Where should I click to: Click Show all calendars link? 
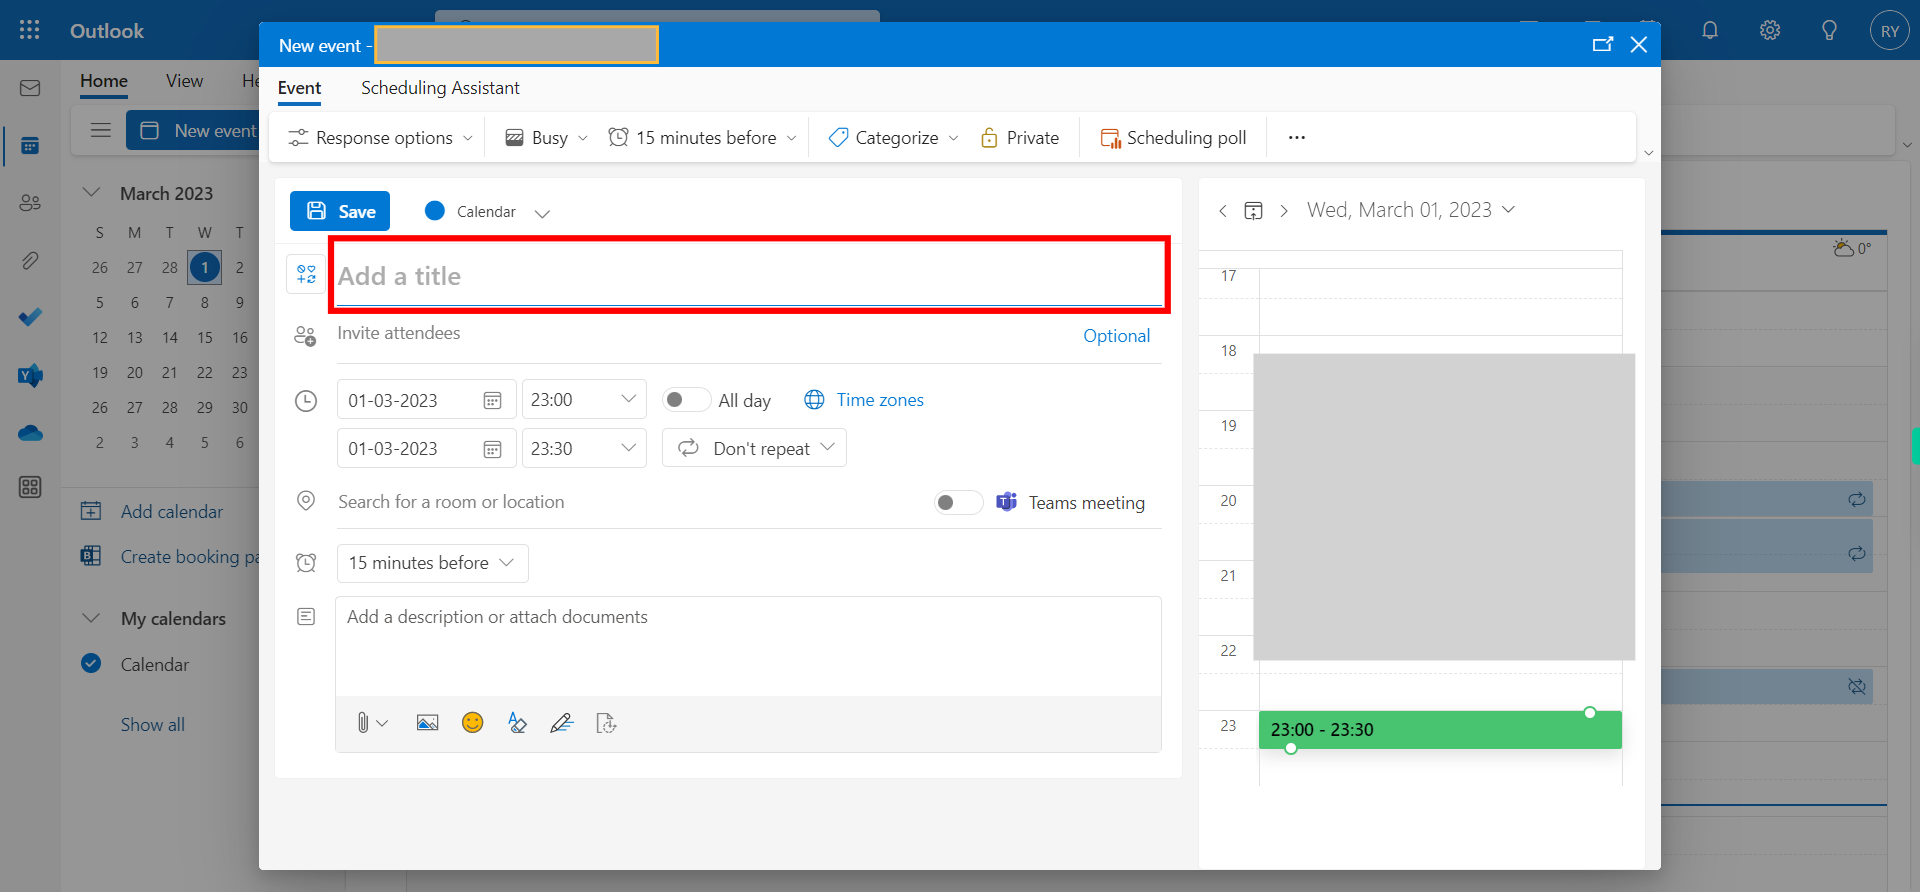[153, 724]
